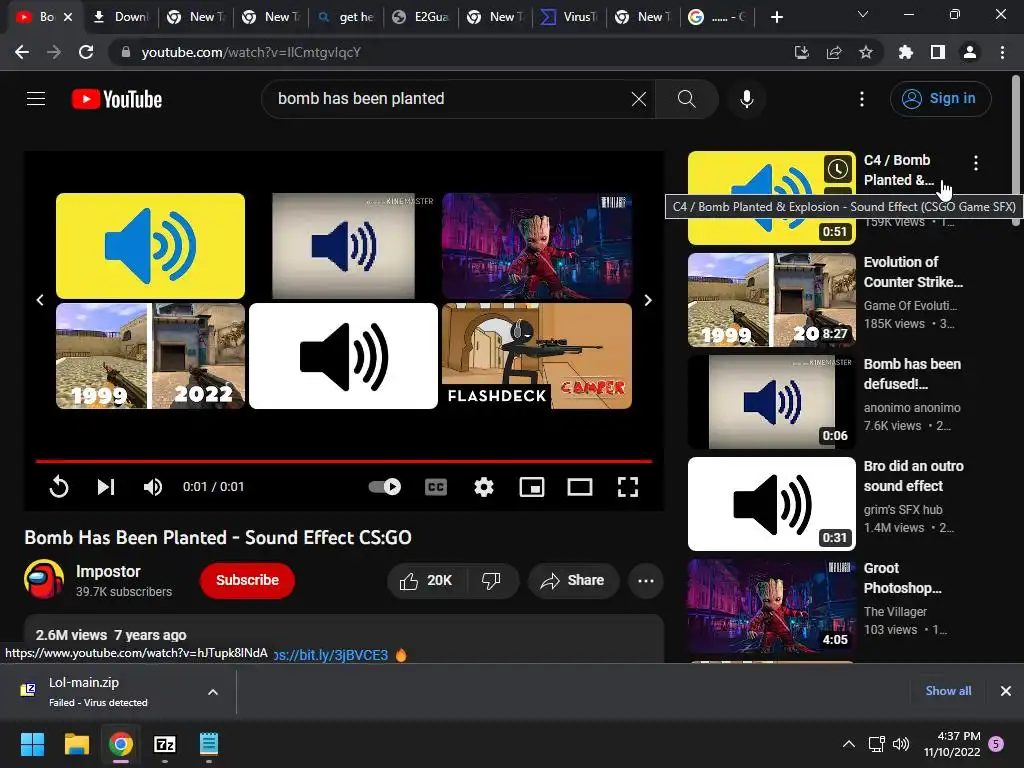
Task: Open the yellow speaker end-screen video
Action: pos(150,246)
